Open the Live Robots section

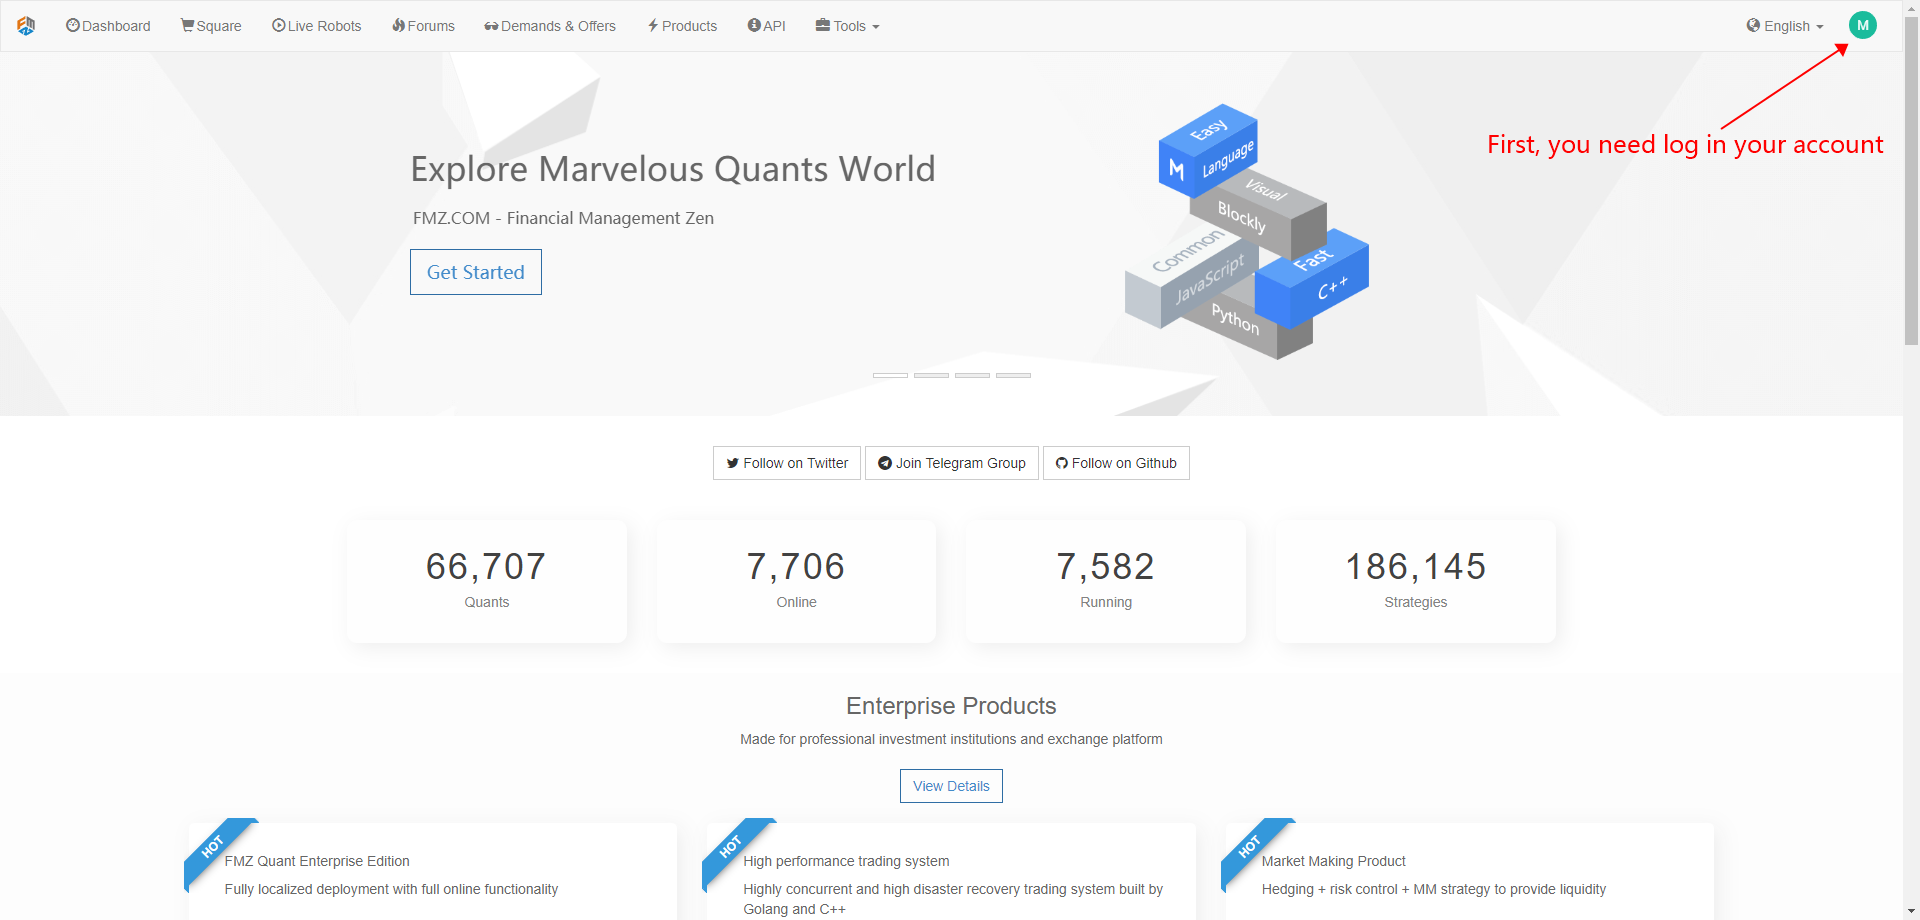coord(316,26)
